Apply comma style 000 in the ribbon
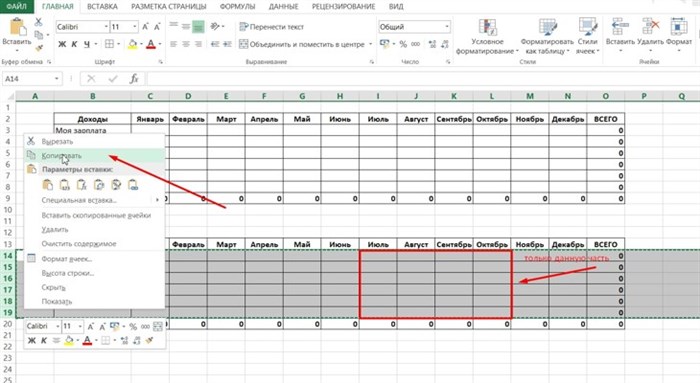Viewport: 700px width, 383px height. tap(416, 44)
